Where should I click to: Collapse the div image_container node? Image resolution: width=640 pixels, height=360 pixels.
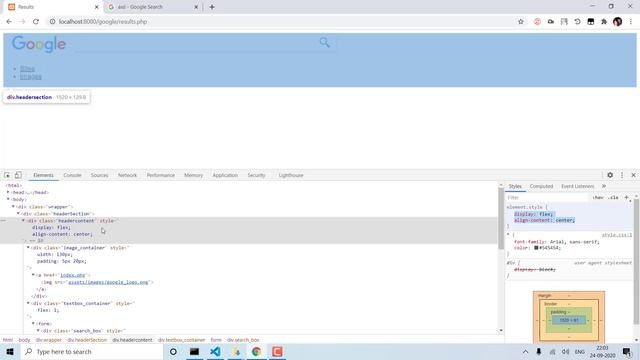pos(28,247)
